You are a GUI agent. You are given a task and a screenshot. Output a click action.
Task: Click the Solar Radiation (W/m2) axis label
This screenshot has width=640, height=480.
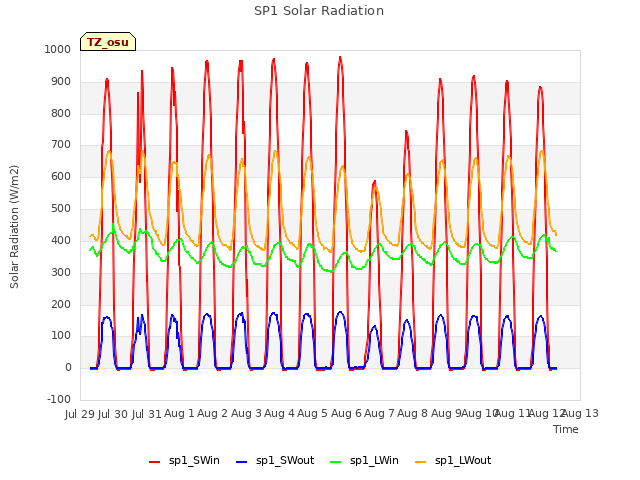tap(14, 227)
